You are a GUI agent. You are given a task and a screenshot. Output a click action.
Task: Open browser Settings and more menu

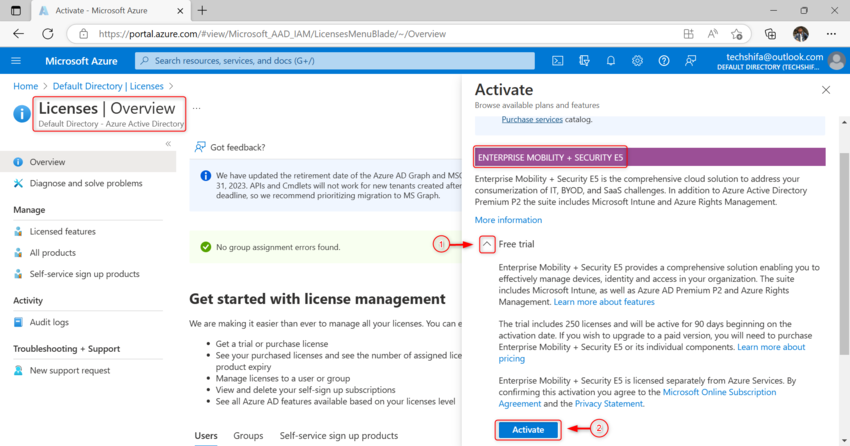click(x=831, y=34)
